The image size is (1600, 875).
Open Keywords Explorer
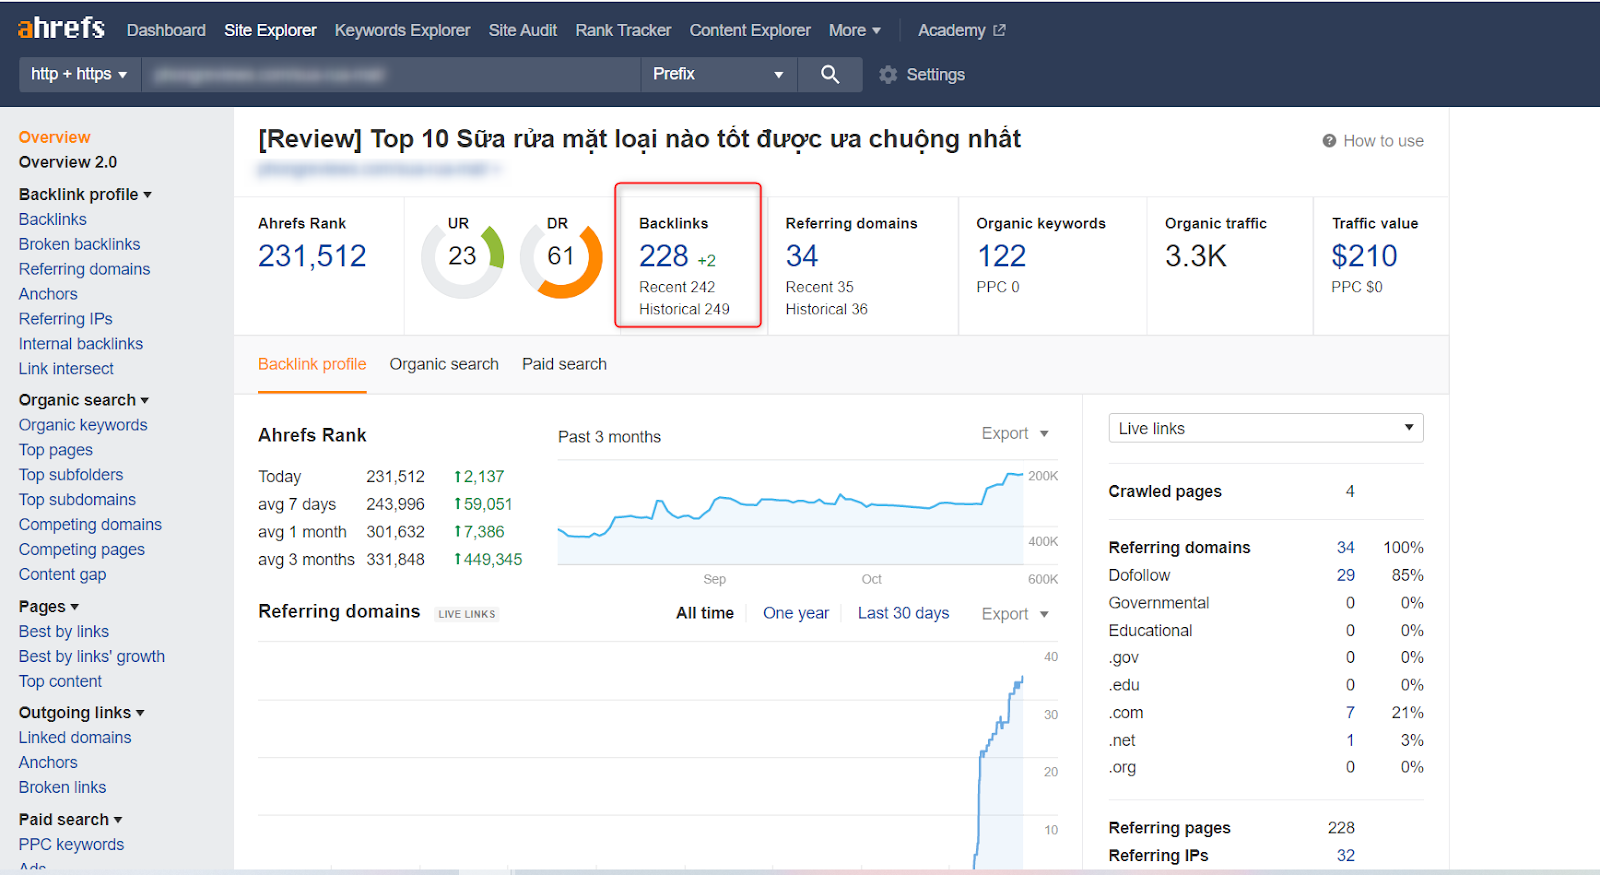402,30
